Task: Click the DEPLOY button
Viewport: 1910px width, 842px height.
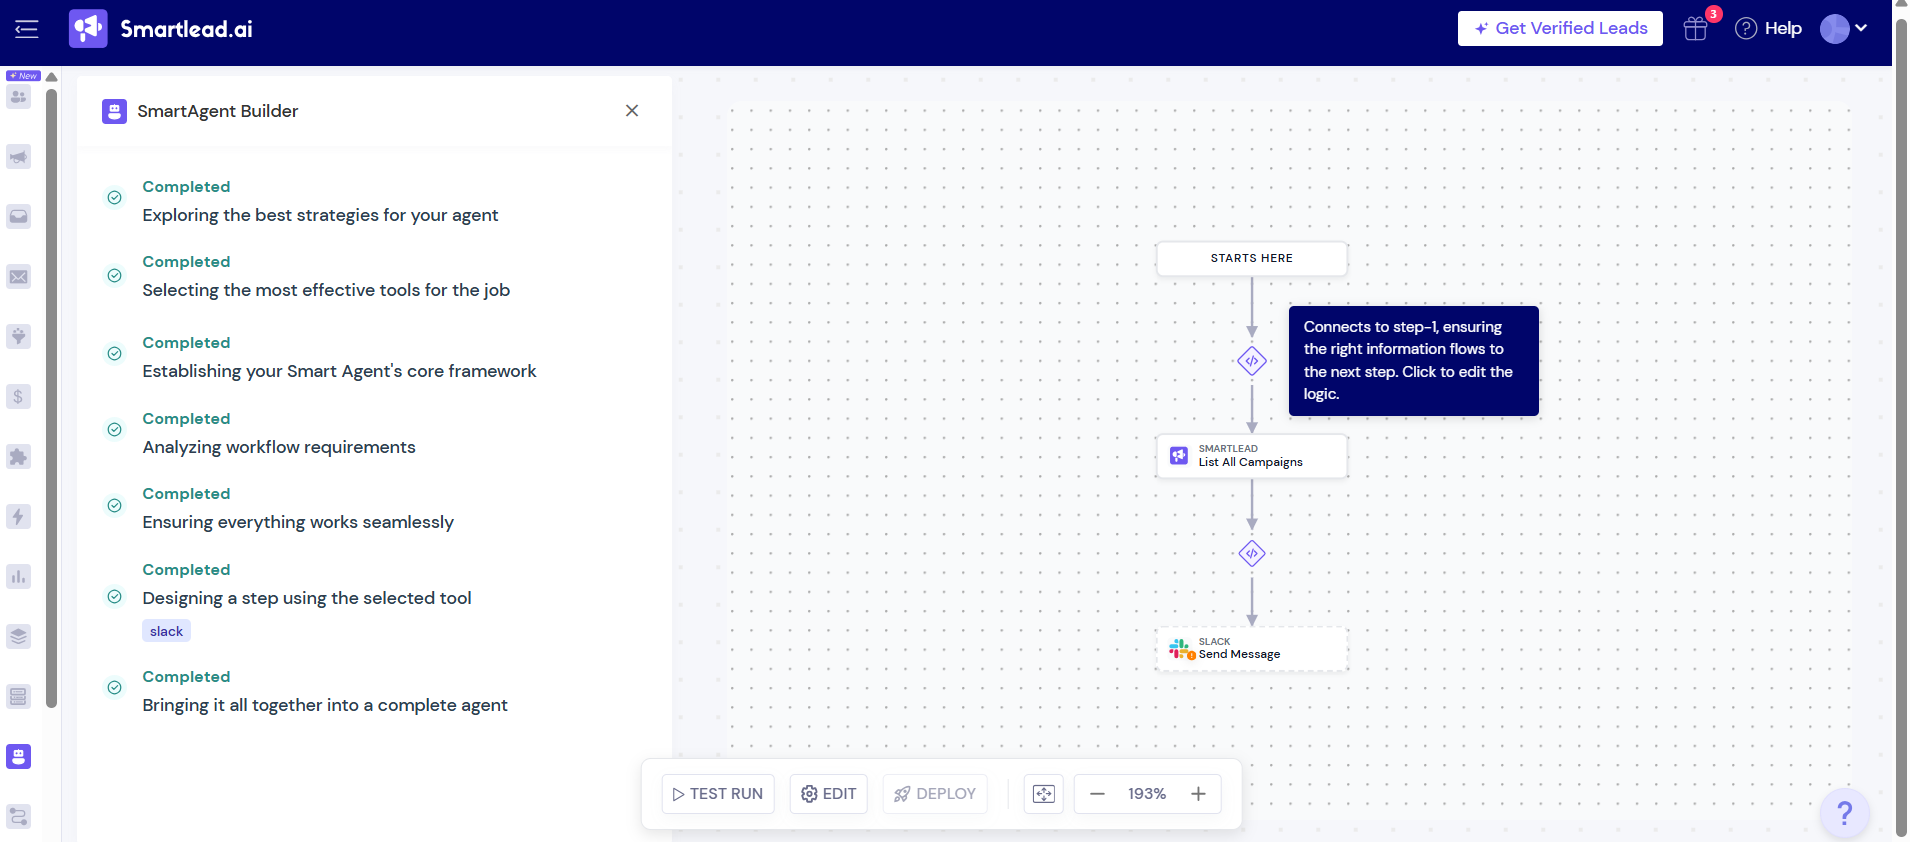Action: click(935, 794)
